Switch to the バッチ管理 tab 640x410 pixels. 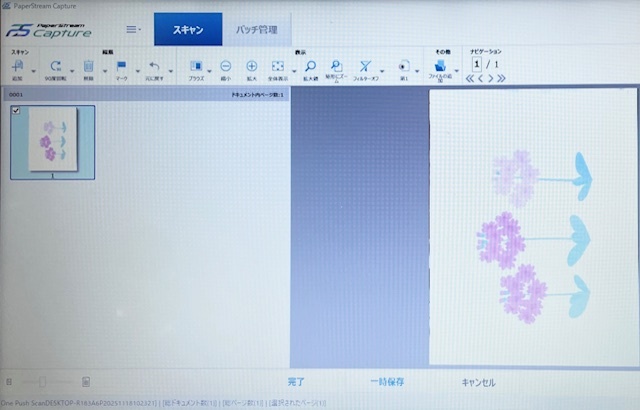pos(257,29)
